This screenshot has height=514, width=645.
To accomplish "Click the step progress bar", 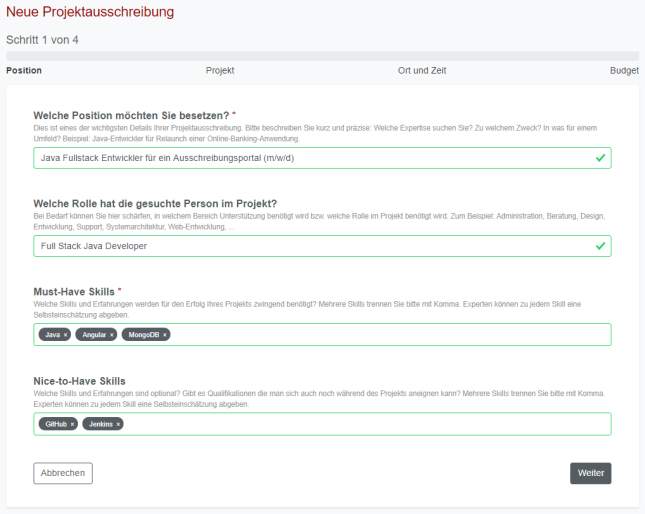I will 322,56.
